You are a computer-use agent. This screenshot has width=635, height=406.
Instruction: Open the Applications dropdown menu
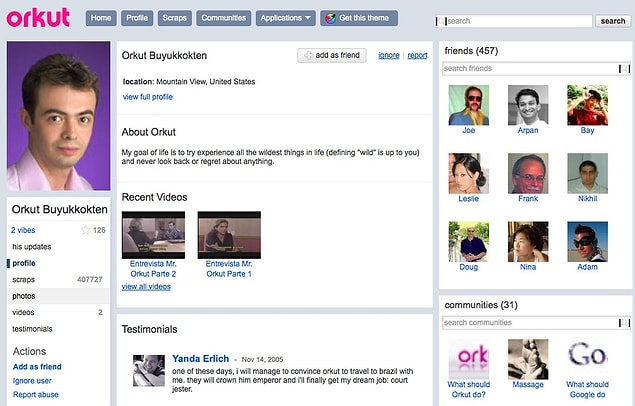[286, 18]
